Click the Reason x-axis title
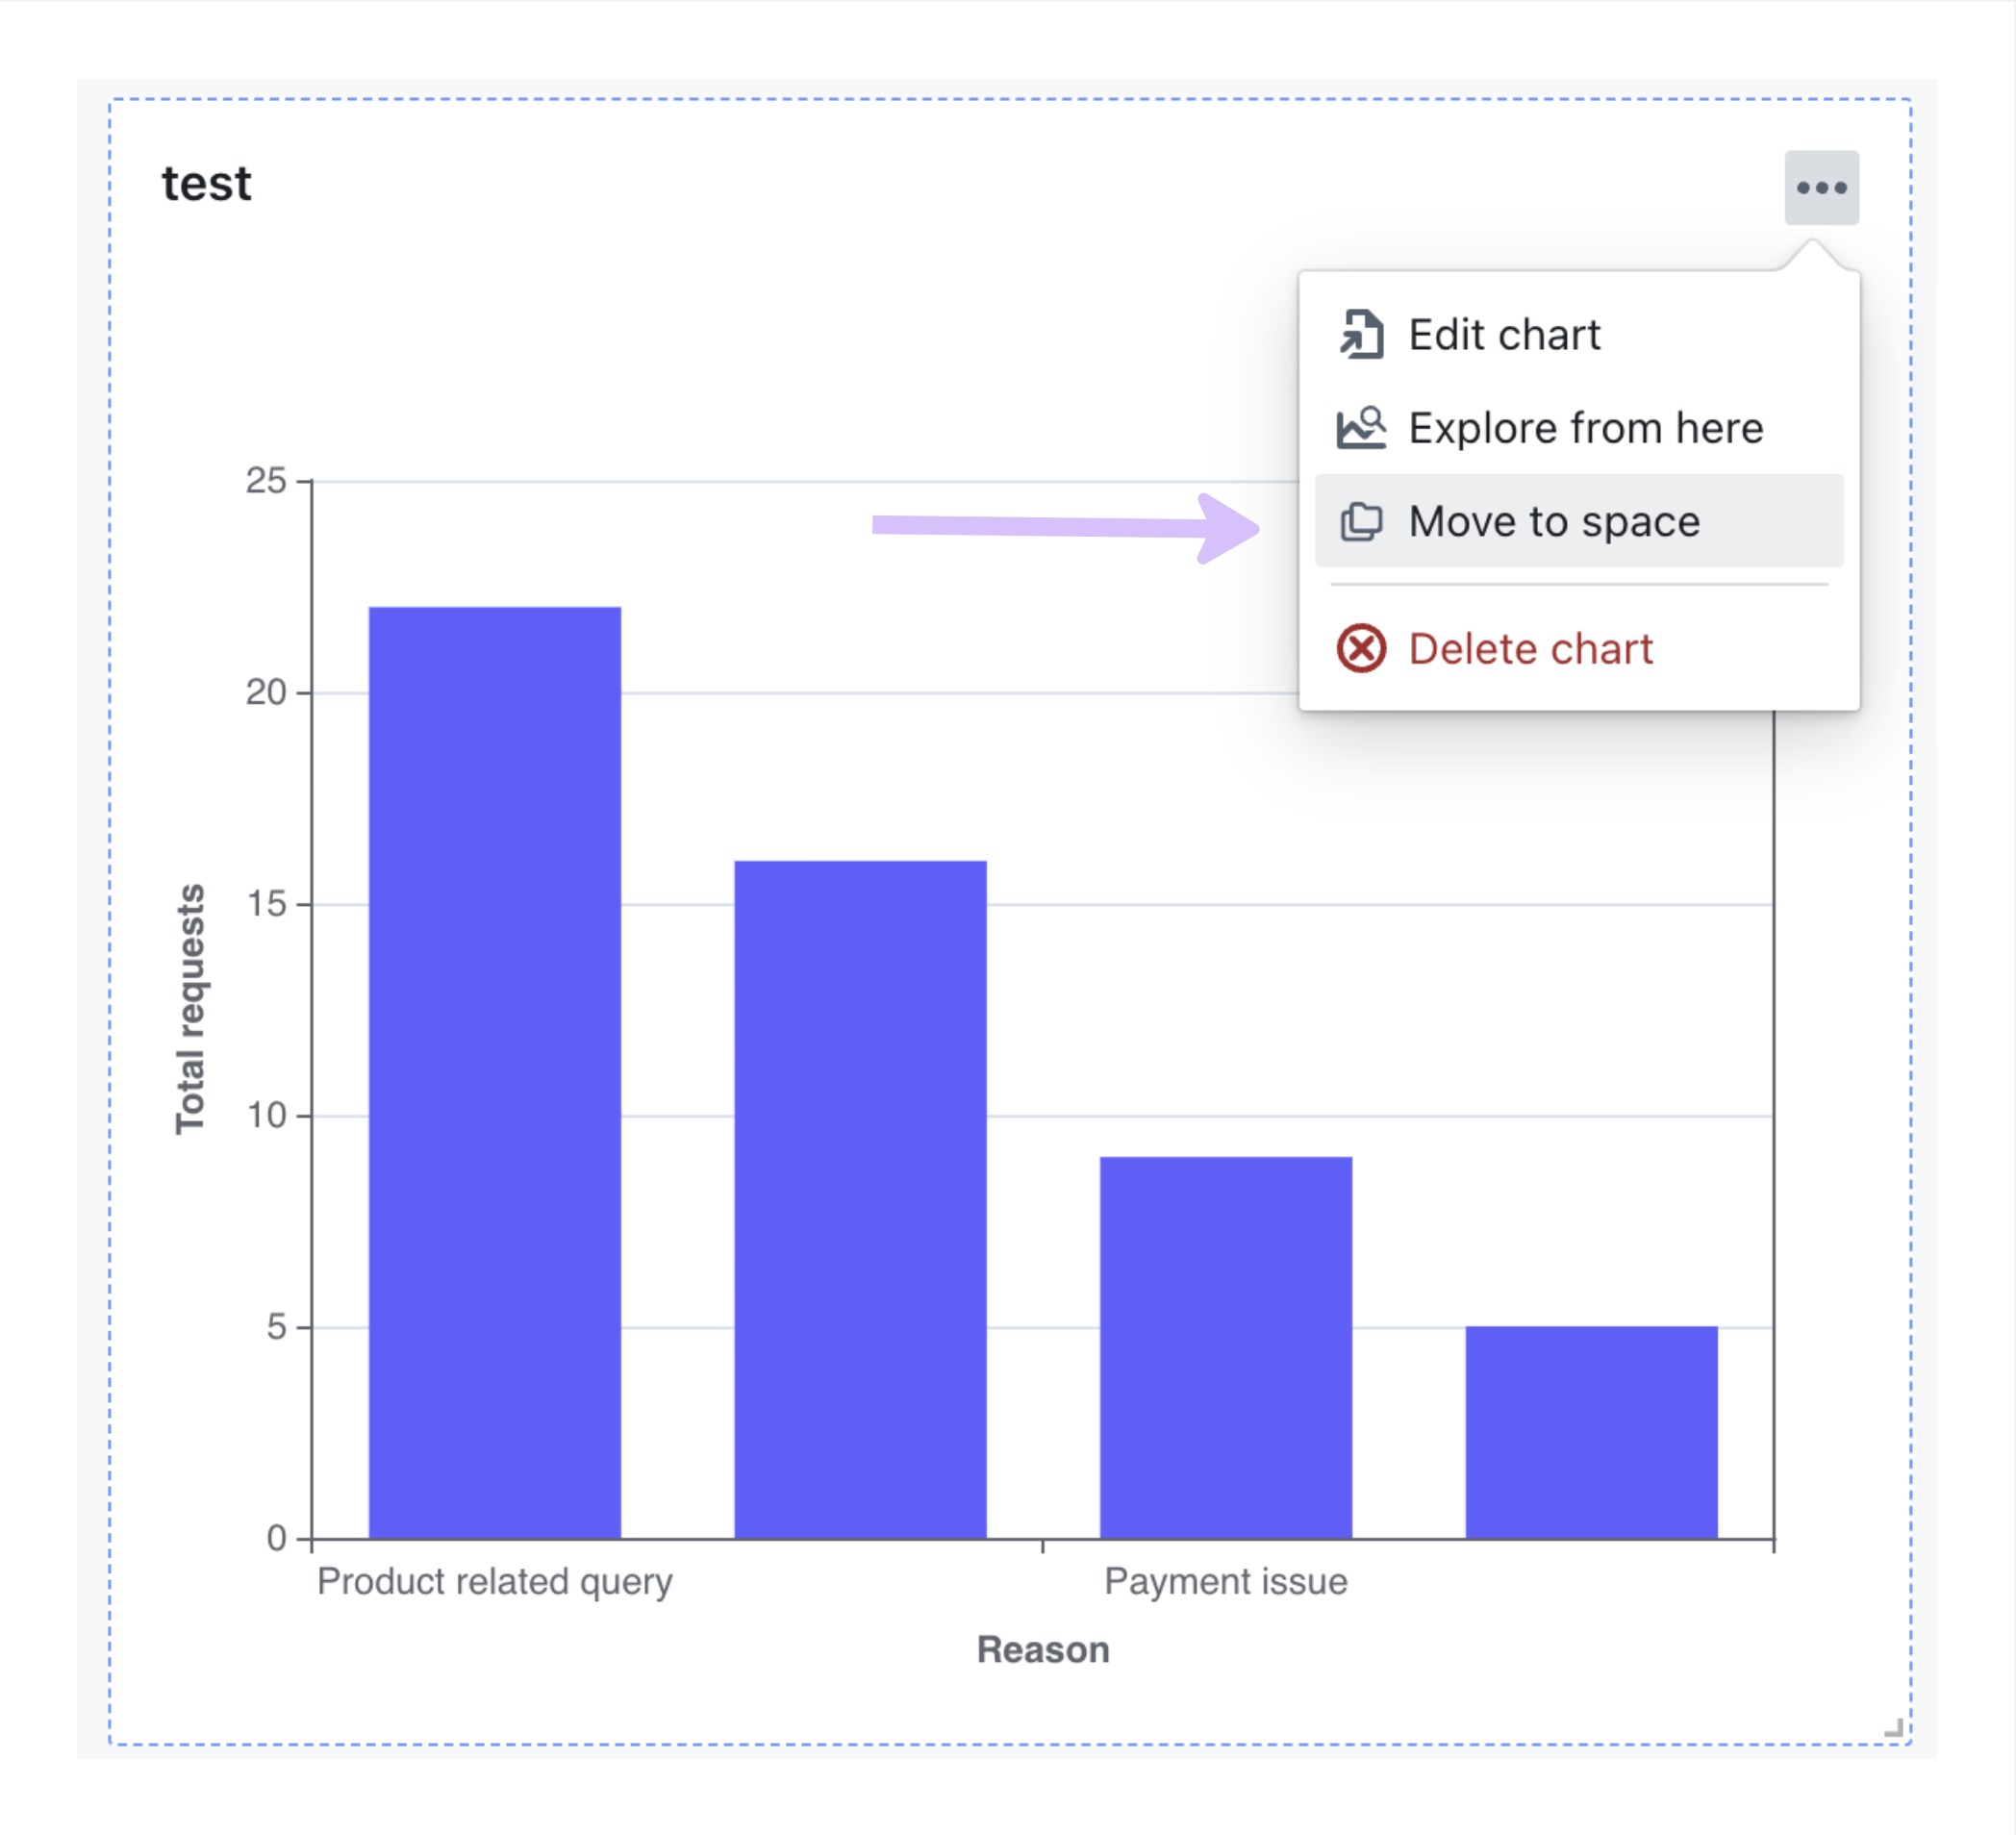Viewport: 2016px width, 1835px height. tap(1043, 1650)
